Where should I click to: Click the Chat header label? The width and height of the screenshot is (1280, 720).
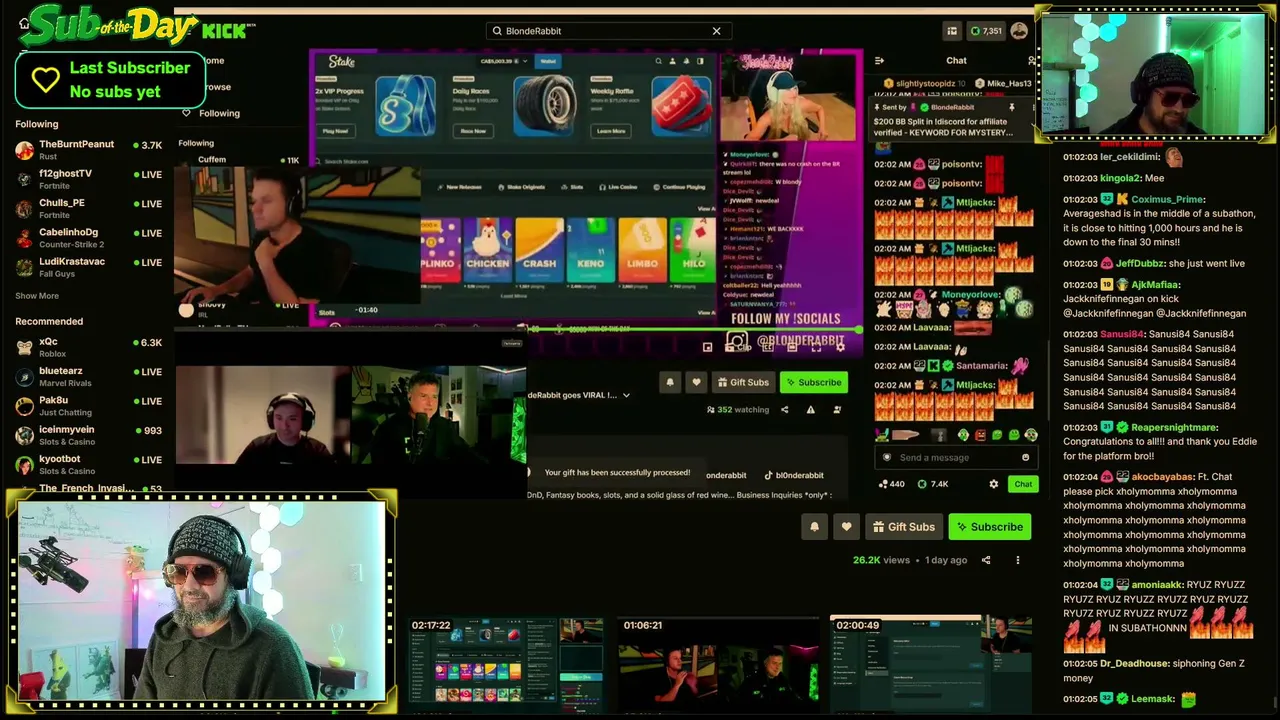pos(956,61)
